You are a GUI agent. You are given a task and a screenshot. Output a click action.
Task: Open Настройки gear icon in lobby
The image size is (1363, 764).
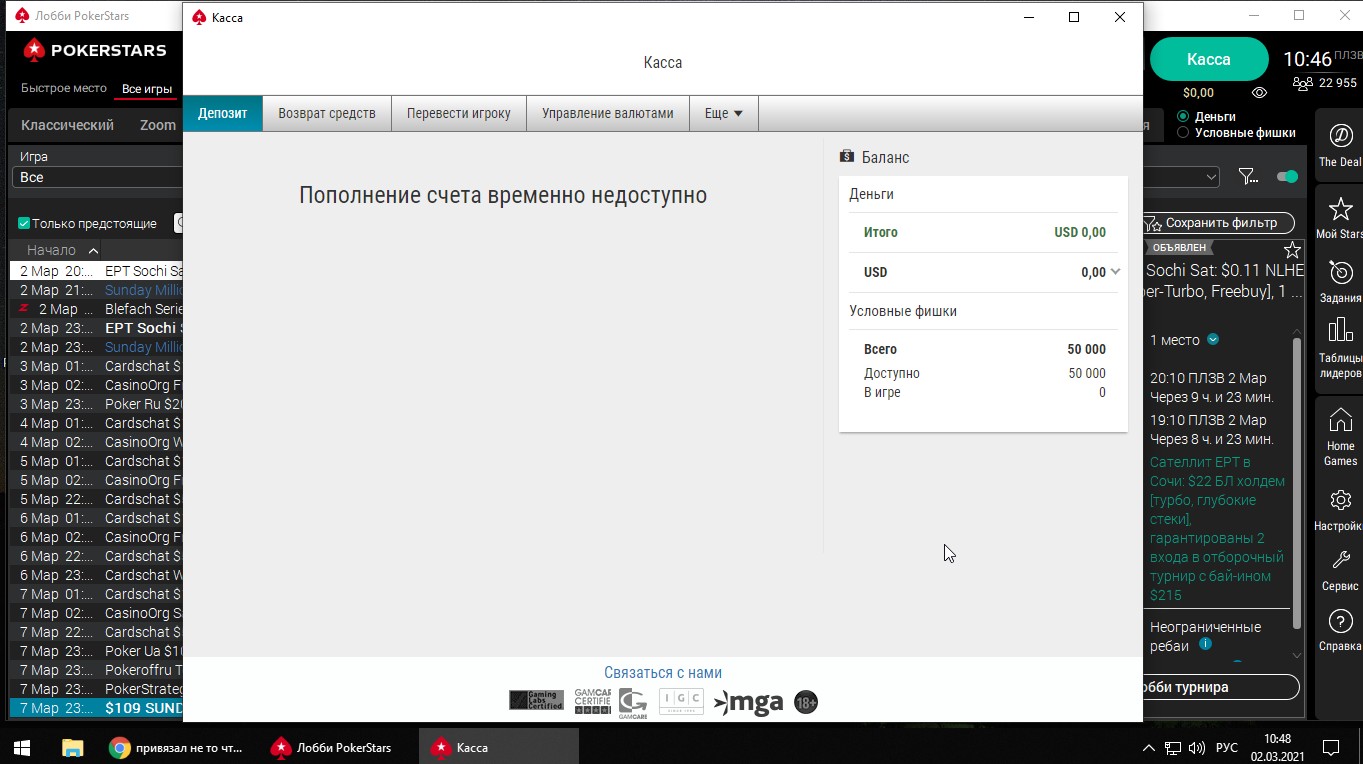tap(1340, 499)
